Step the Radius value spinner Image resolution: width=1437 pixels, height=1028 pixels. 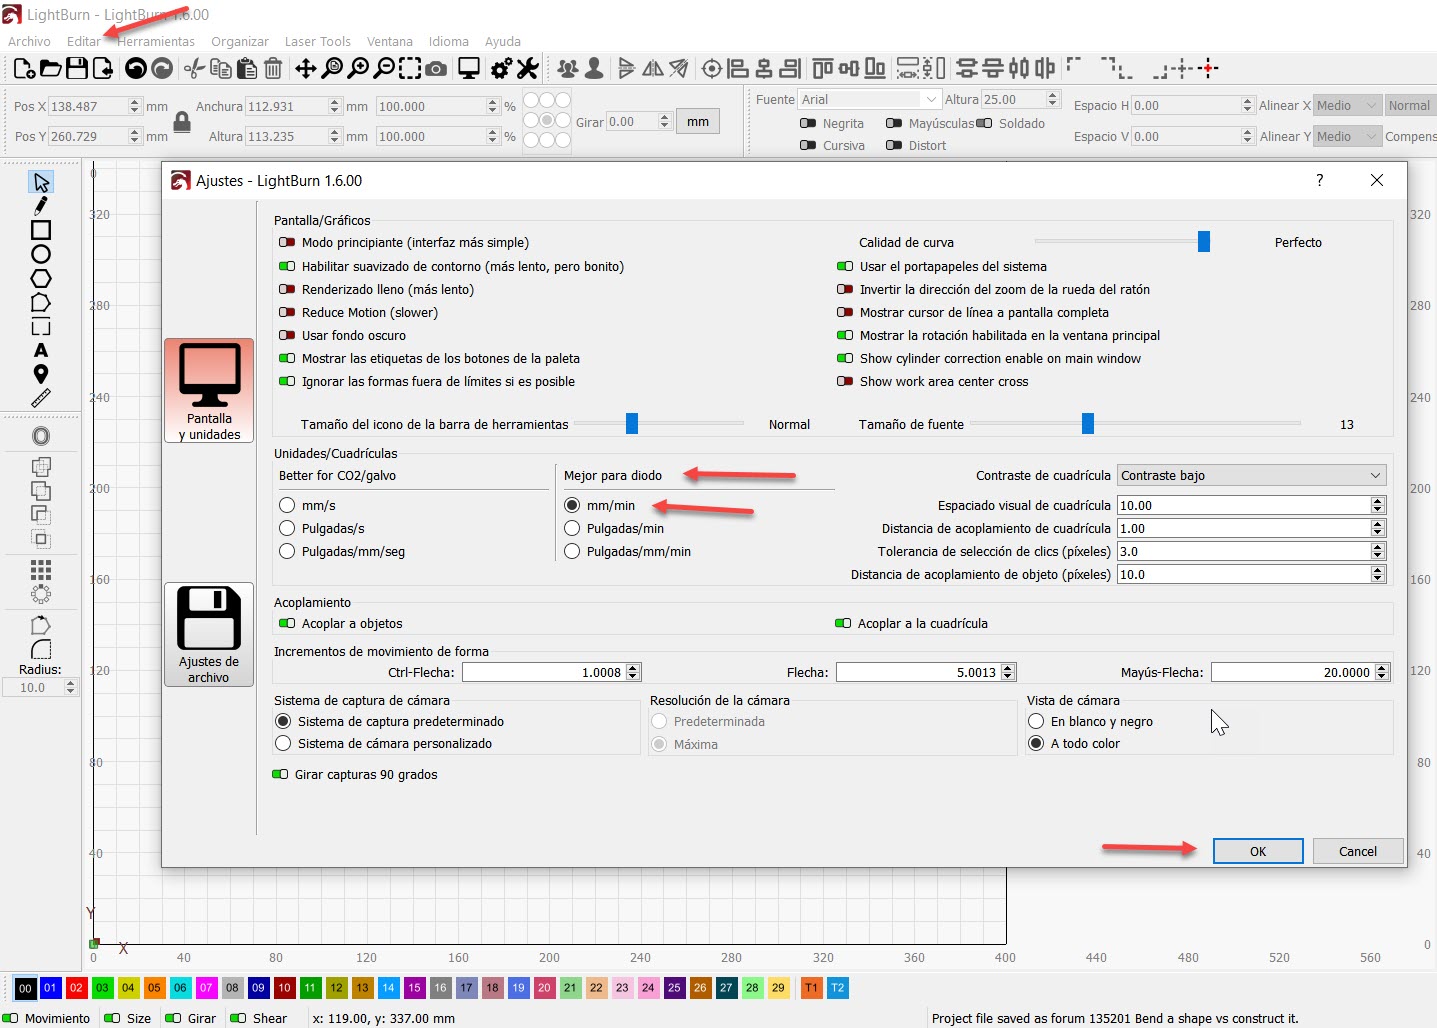[x=70, y=687]
